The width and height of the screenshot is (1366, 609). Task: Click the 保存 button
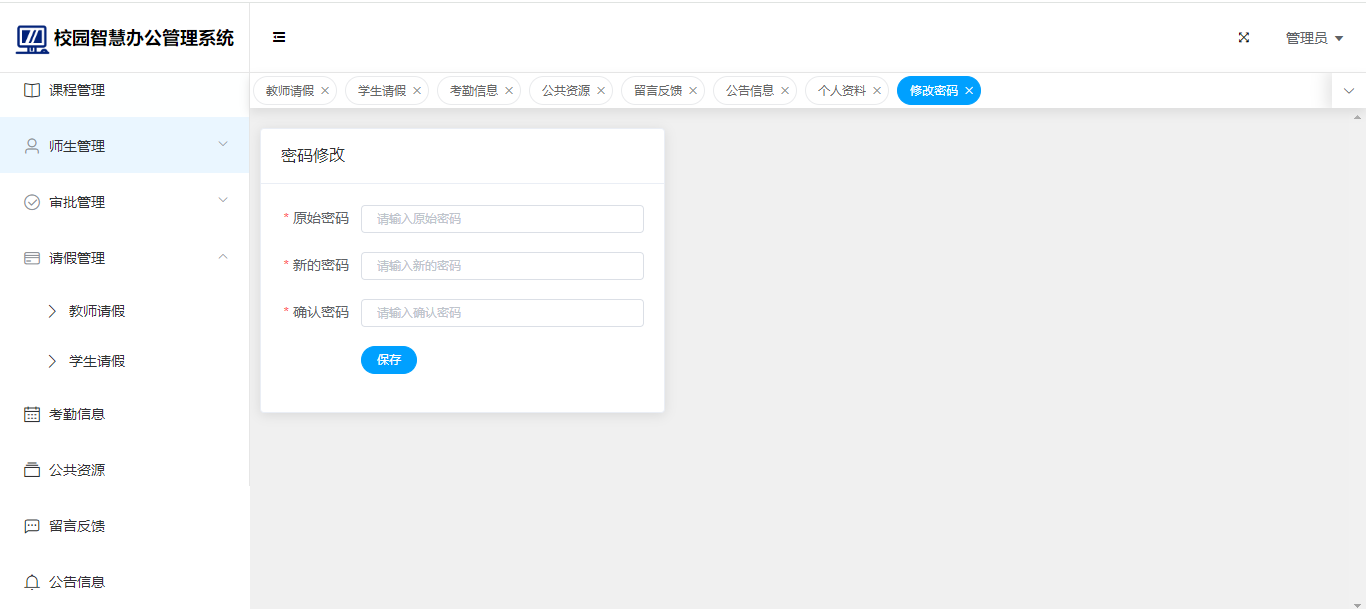[389, 360]
